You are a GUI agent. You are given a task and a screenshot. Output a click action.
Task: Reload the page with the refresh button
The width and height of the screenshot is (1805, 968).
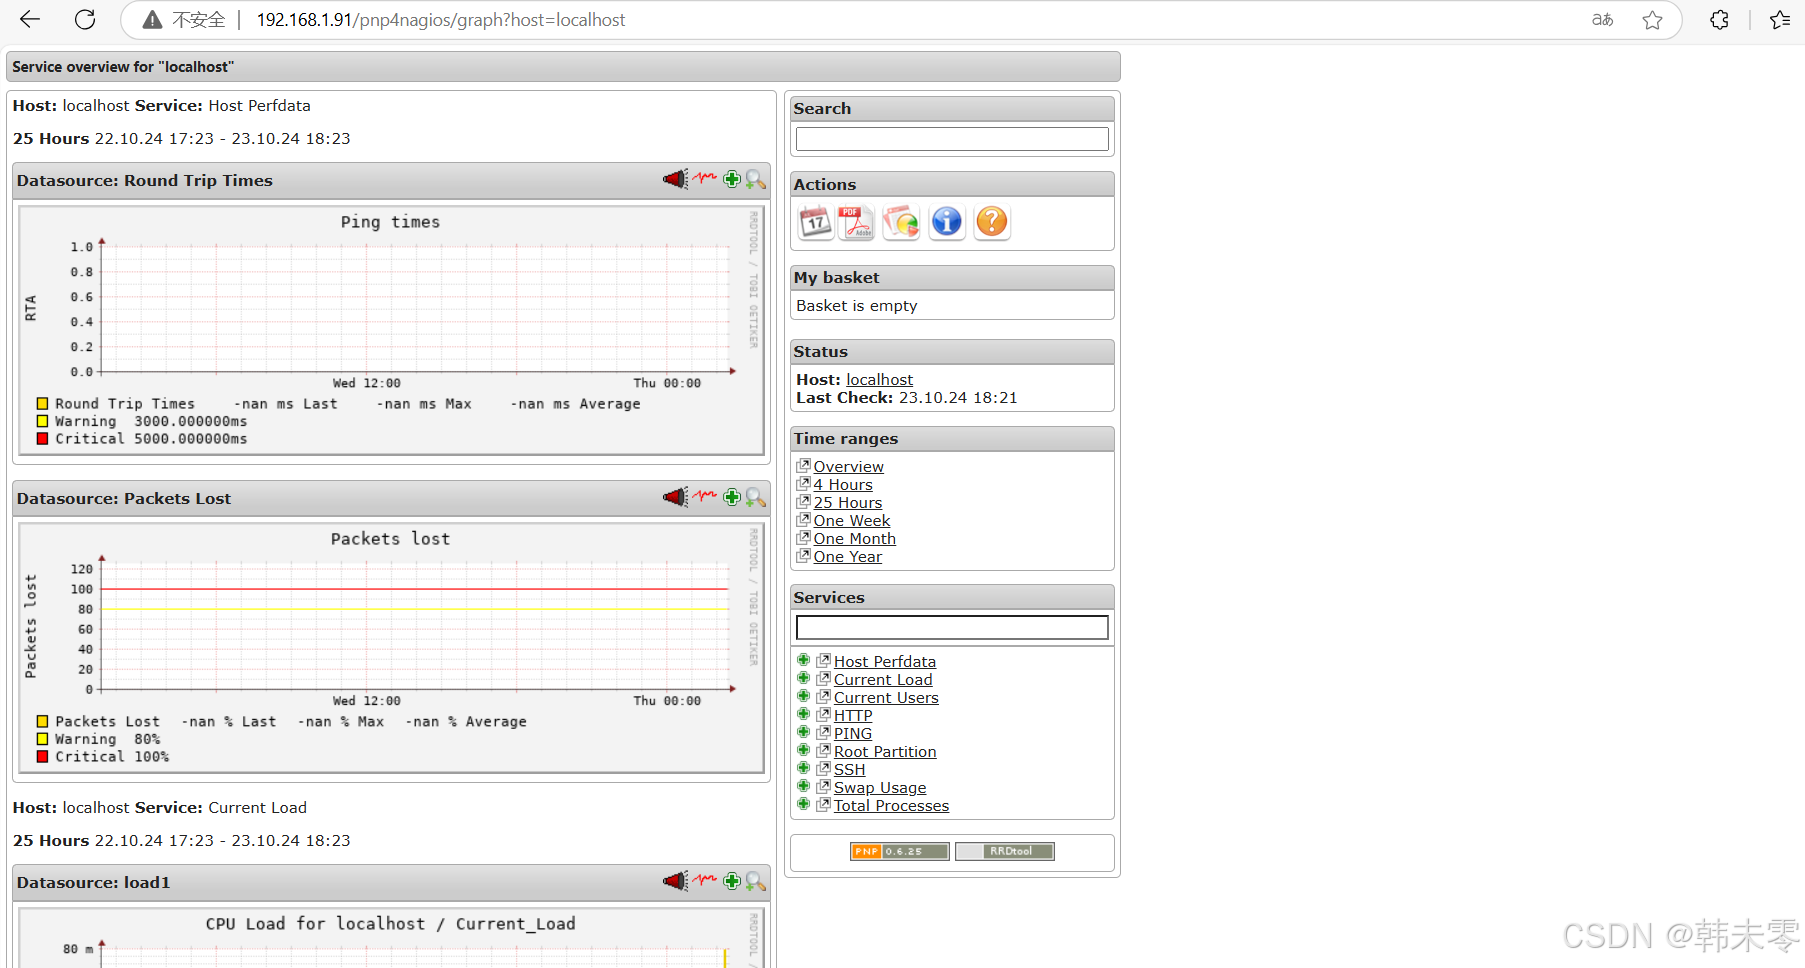tap(86, 19)
